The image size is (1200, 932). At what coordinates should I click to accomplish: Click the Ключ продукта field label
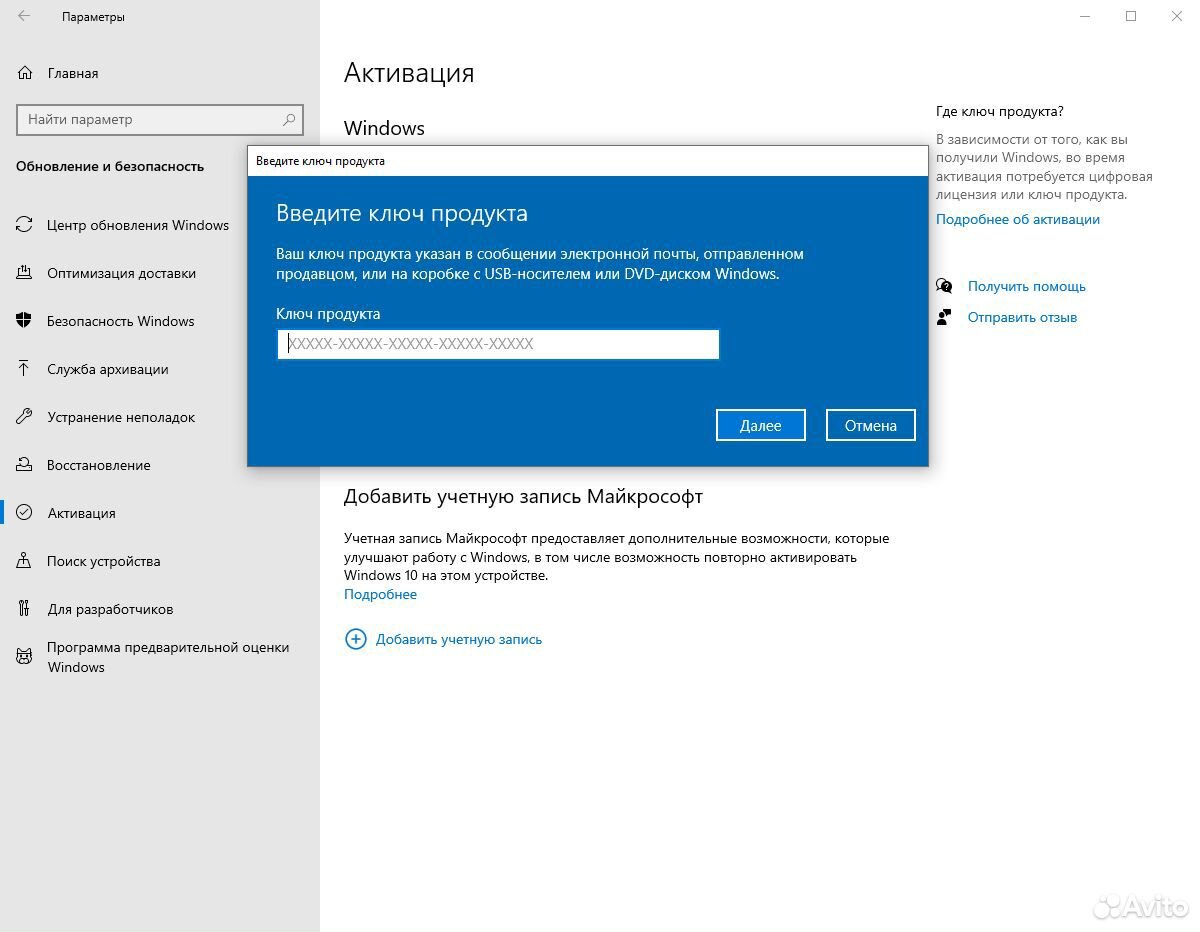point(328,314)
